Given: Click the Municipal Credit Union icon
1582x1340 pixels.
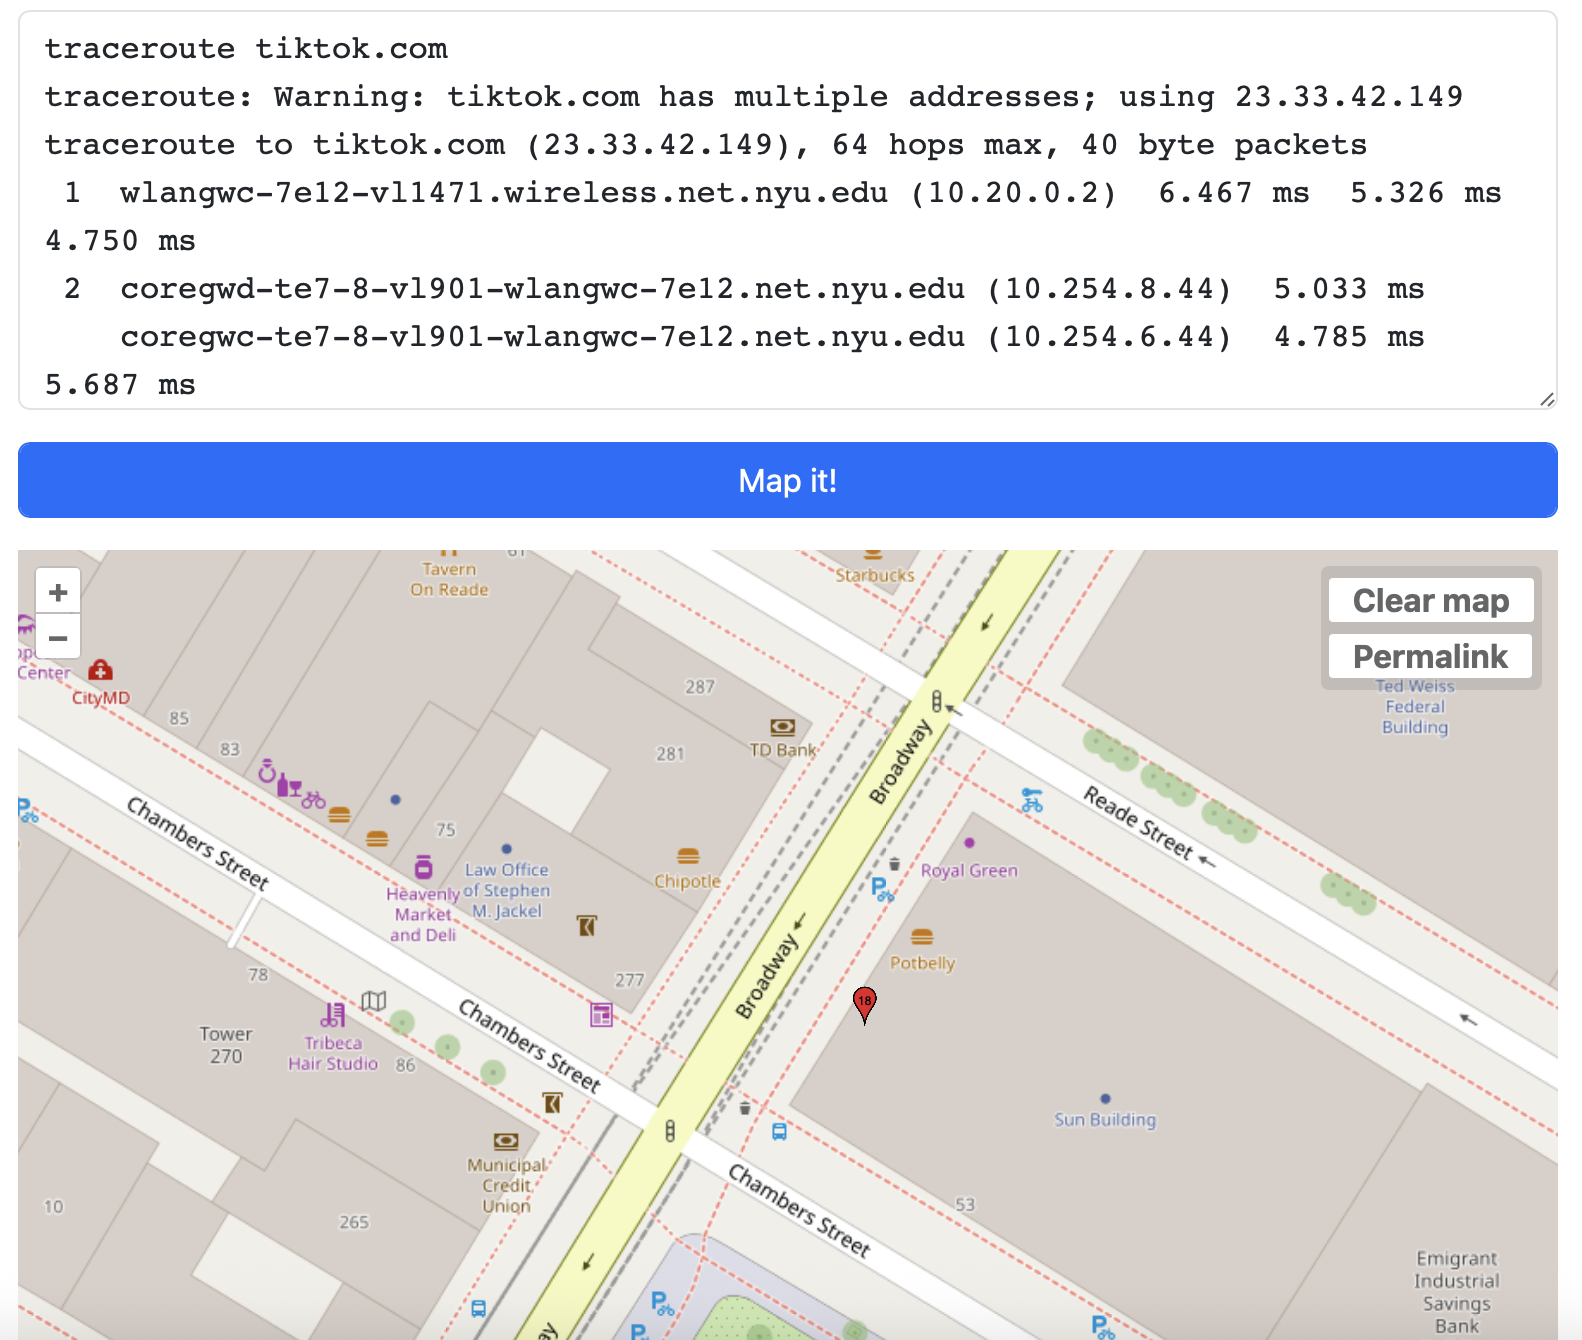Looking at the screenshot, I should point(506,1142).
